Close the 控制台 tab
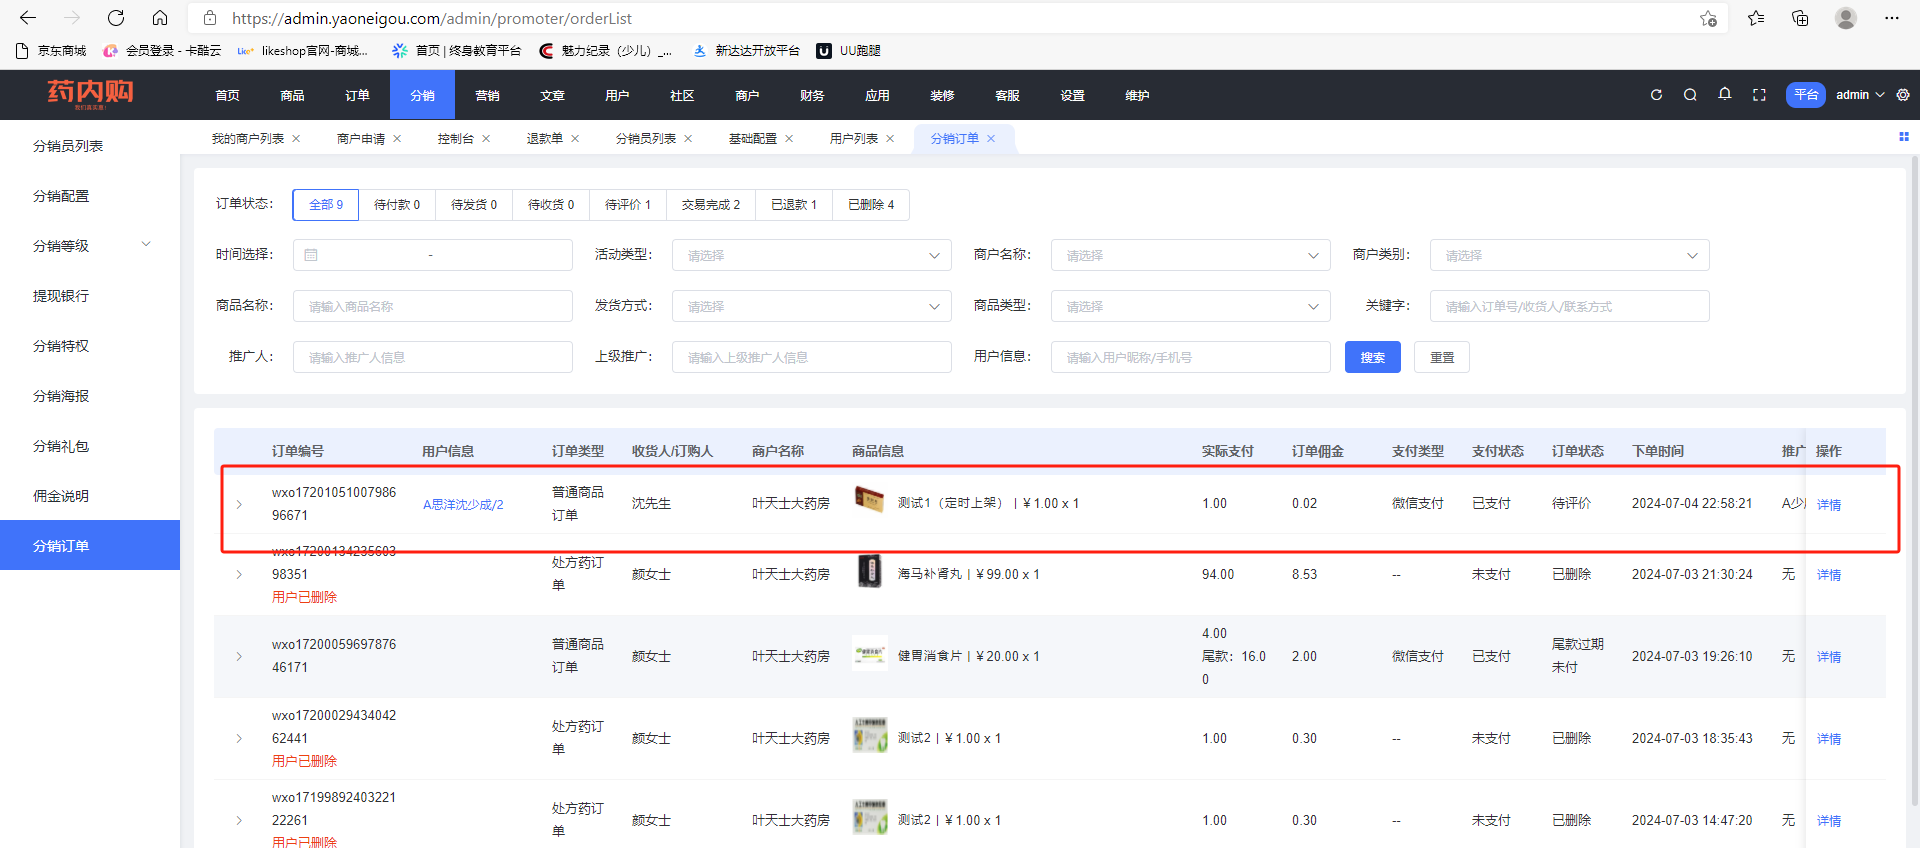 (486, 139)
